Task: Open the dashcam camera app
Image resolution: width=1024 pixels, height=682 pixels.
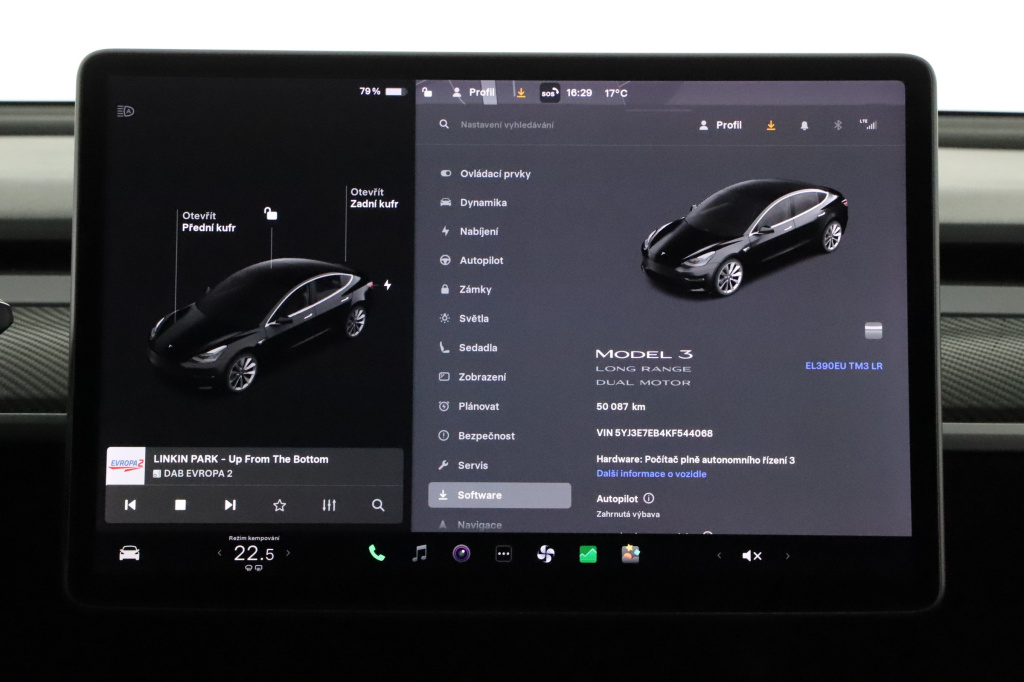Action: click(x=462, y=554)
